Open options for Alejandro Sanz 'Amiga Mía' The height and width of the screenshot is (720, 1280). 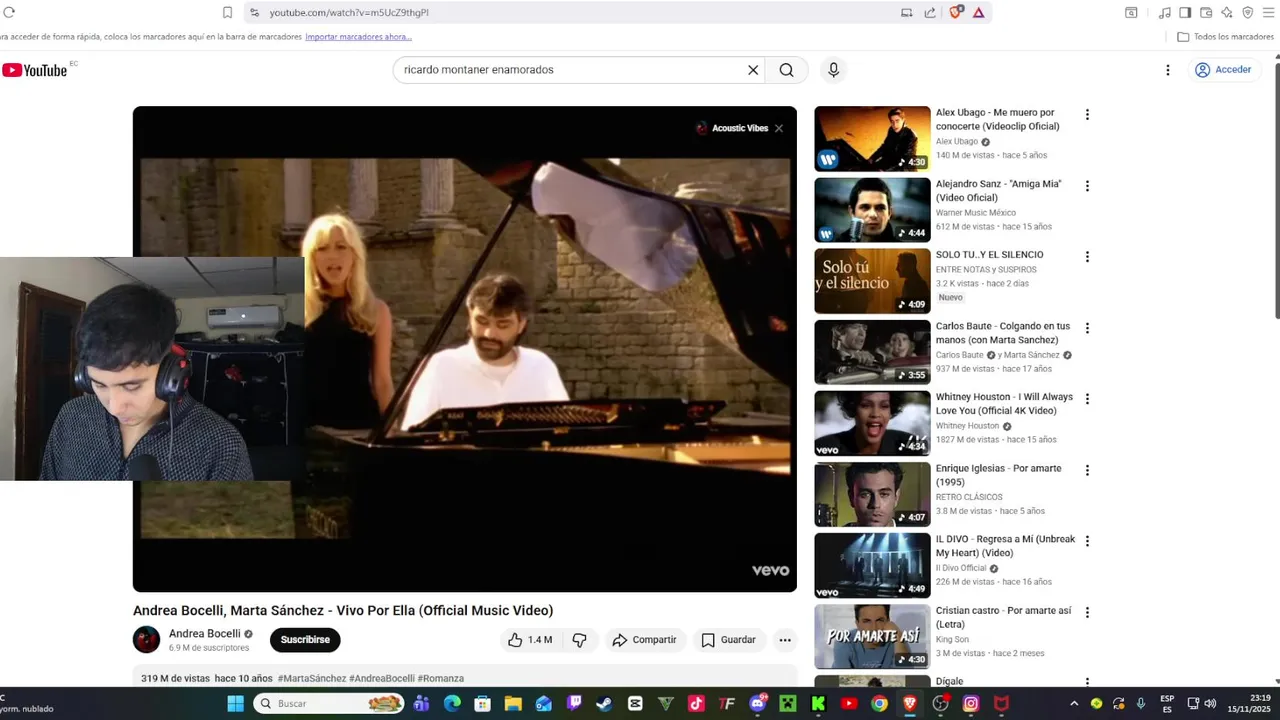1087,186
